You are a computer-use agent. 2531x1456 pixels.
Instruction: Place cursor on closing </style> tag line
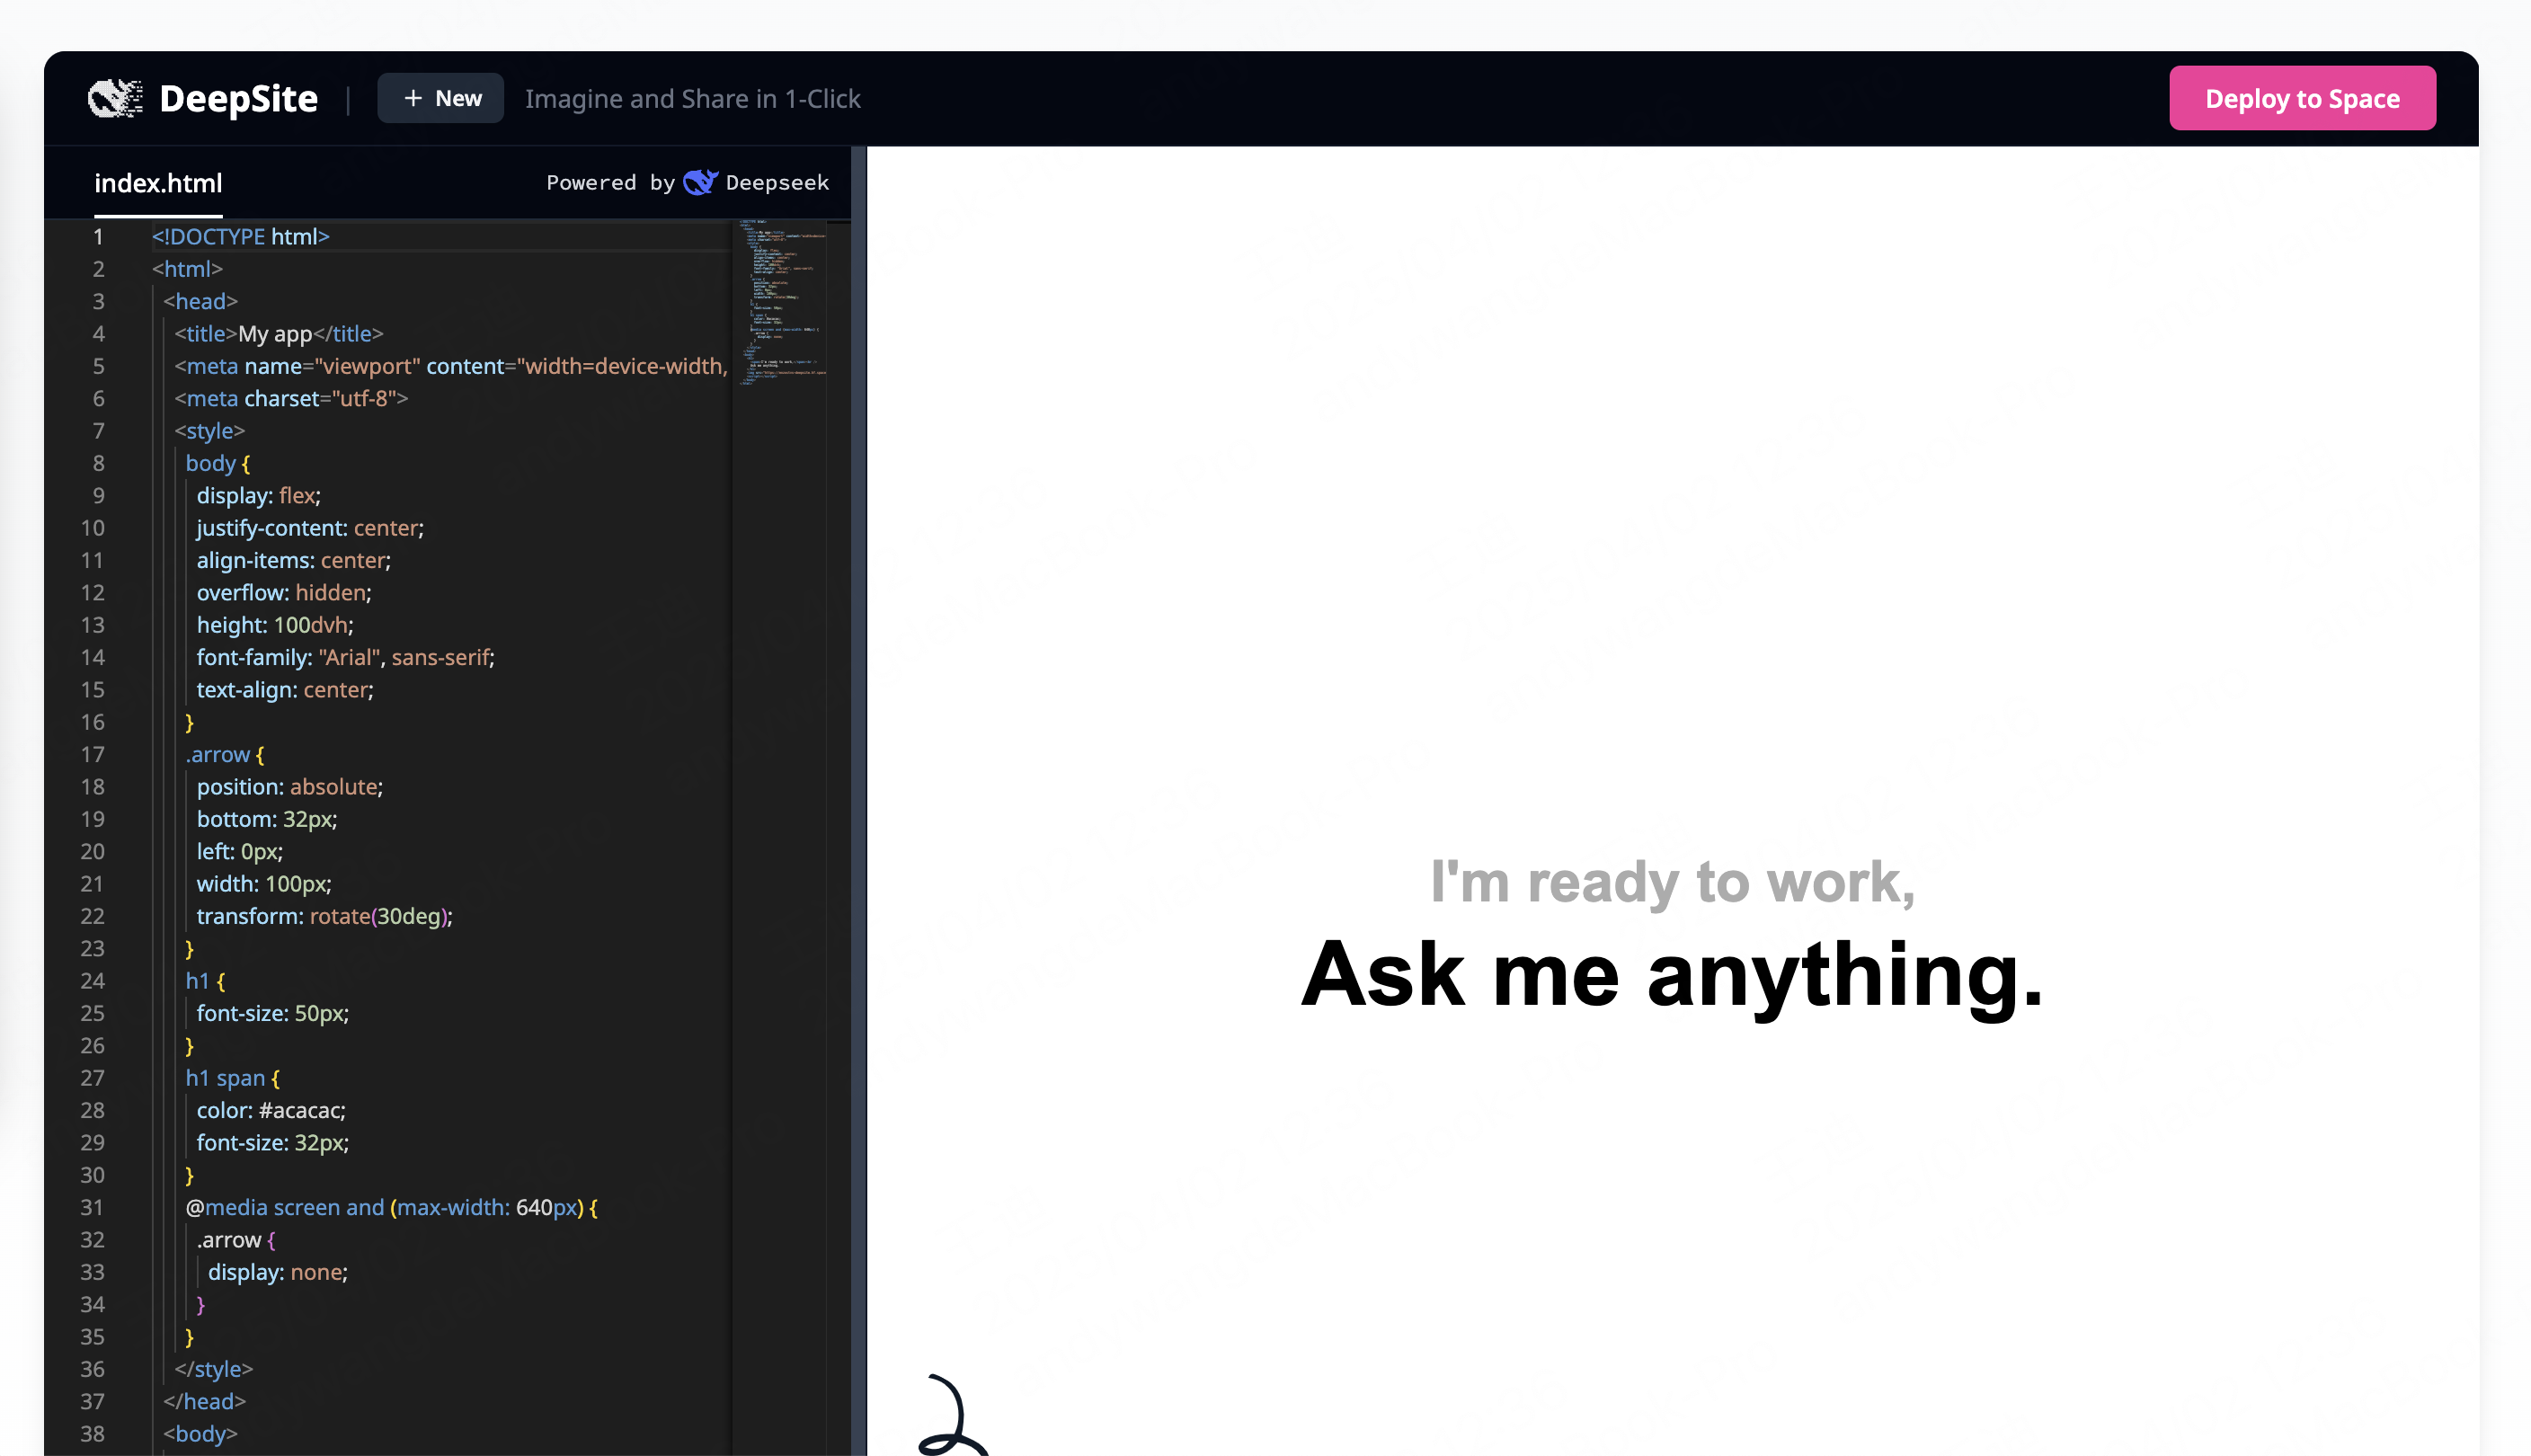(213, 1369)
